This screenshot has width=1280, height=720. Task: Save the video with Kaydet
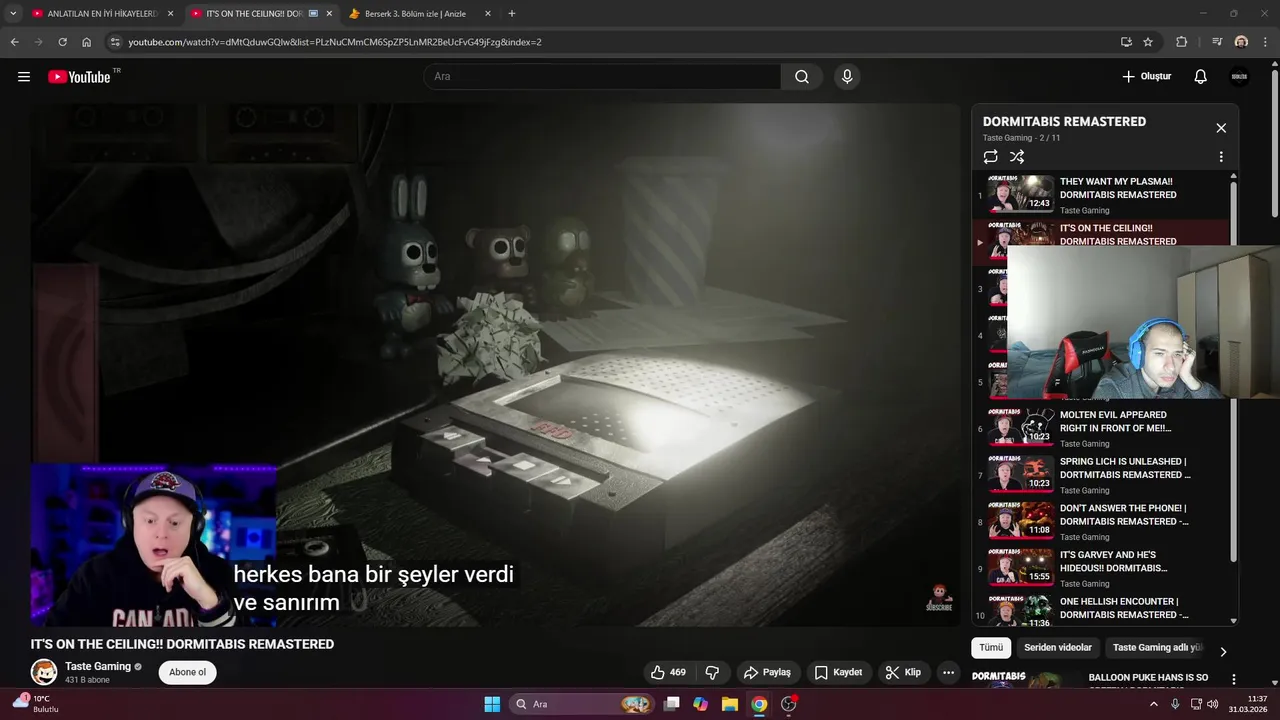(838, 672)
